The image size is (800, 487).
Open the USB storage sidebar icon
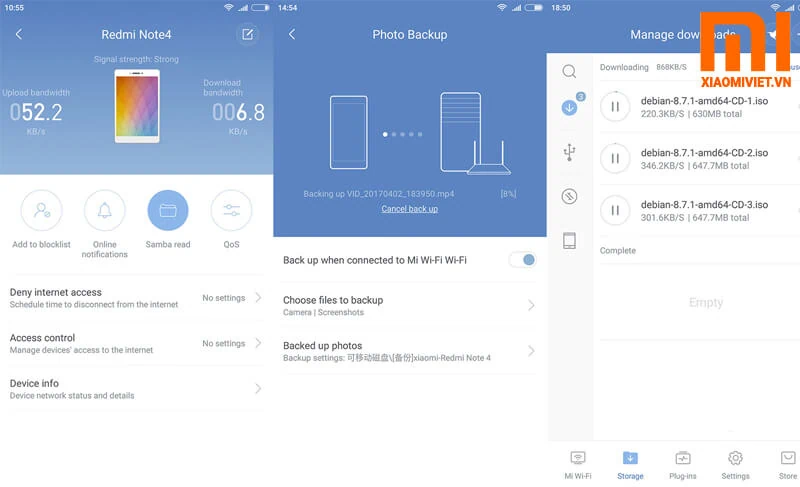tap(569, 152)
